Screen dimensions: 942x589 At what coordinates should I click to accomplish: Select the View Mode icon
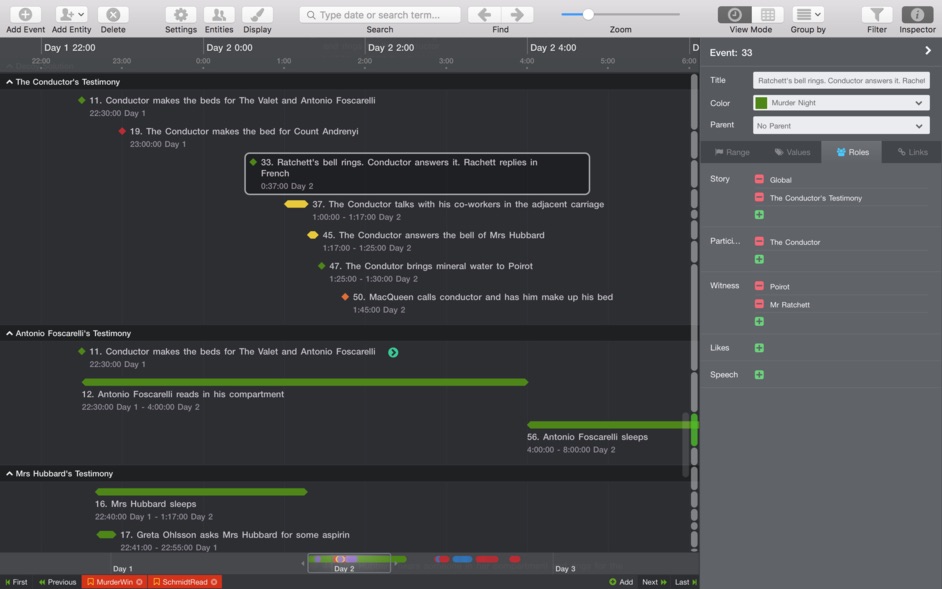point(734,15)
